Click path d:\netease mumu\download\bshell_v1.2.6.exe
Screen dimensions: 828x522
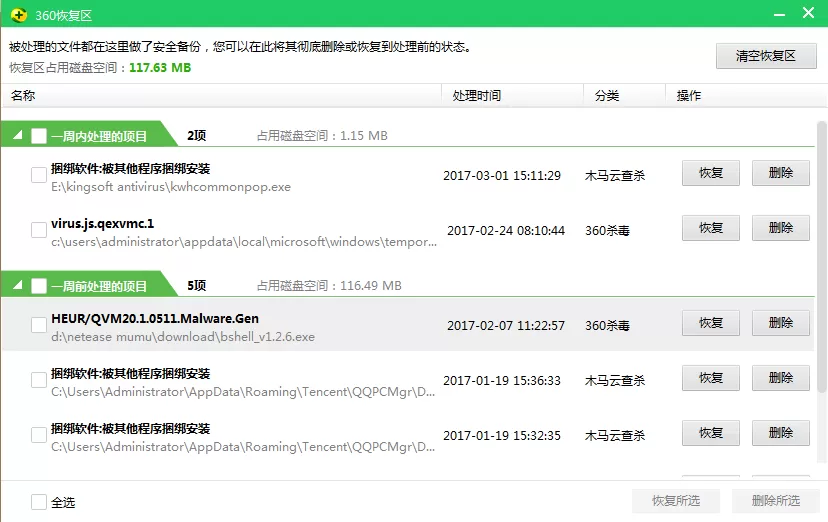point(183,337)
